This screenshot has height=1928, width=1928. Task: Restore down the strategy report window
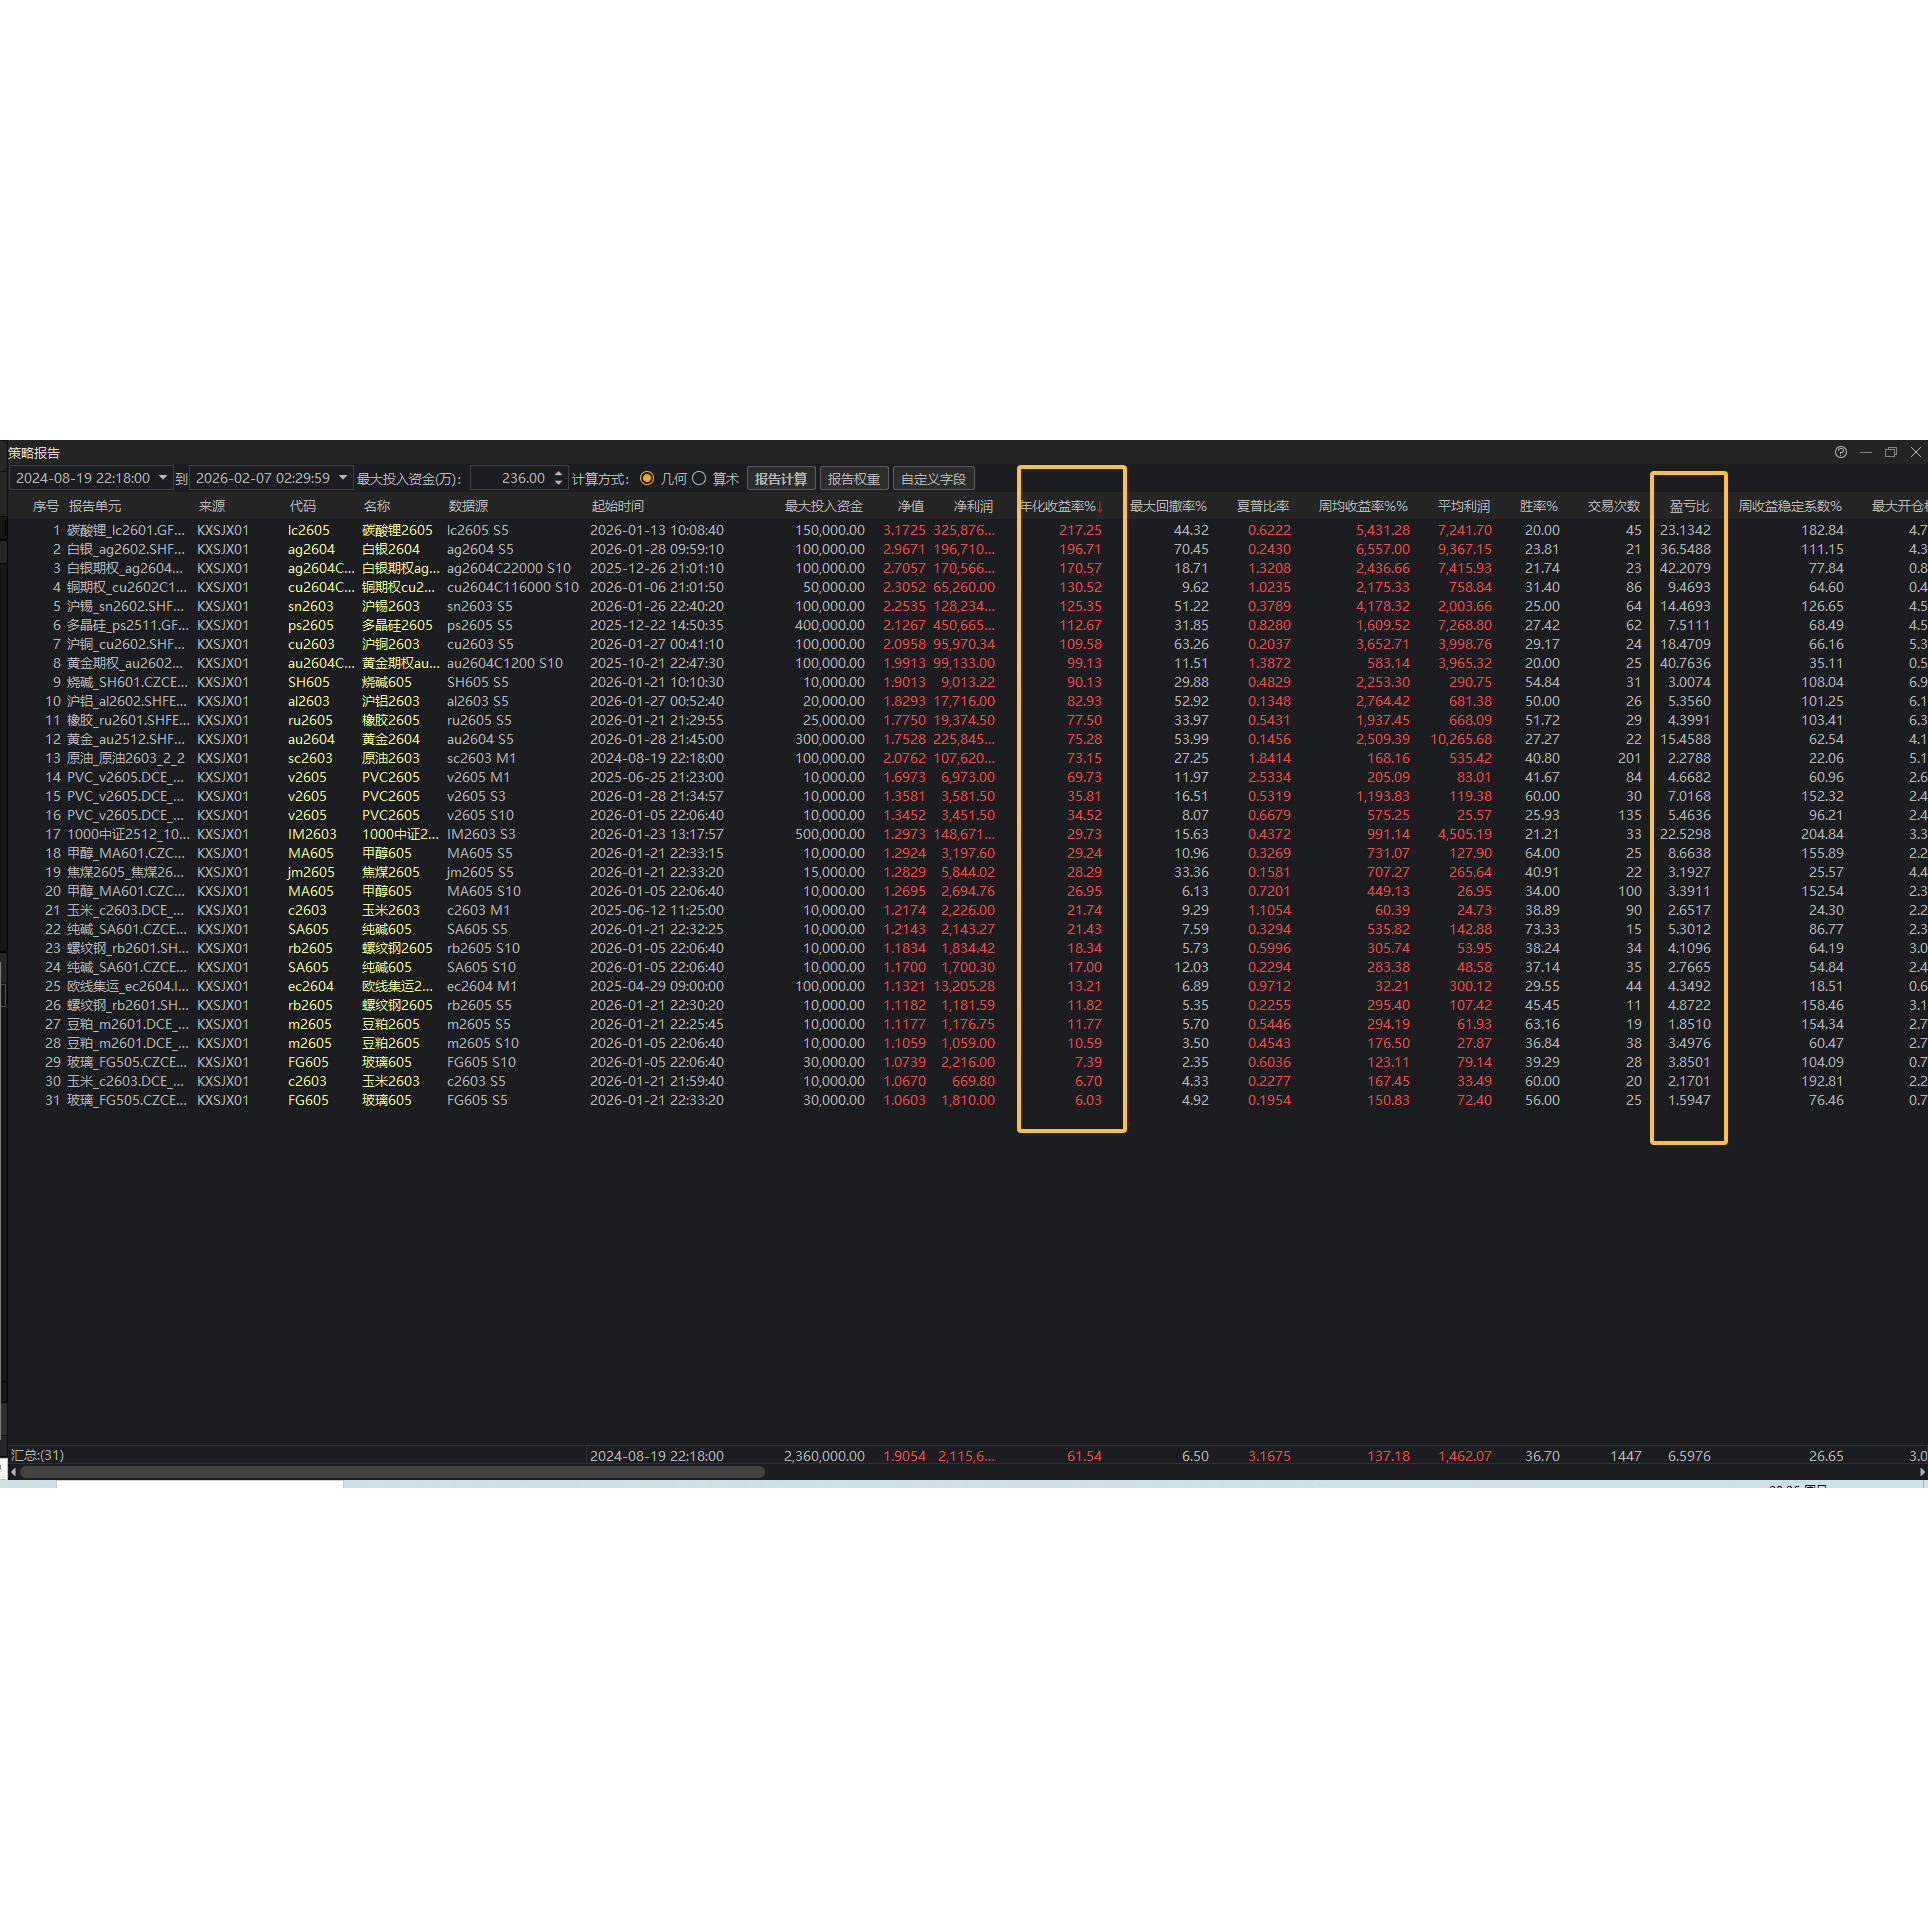[x=1890, y=452]
